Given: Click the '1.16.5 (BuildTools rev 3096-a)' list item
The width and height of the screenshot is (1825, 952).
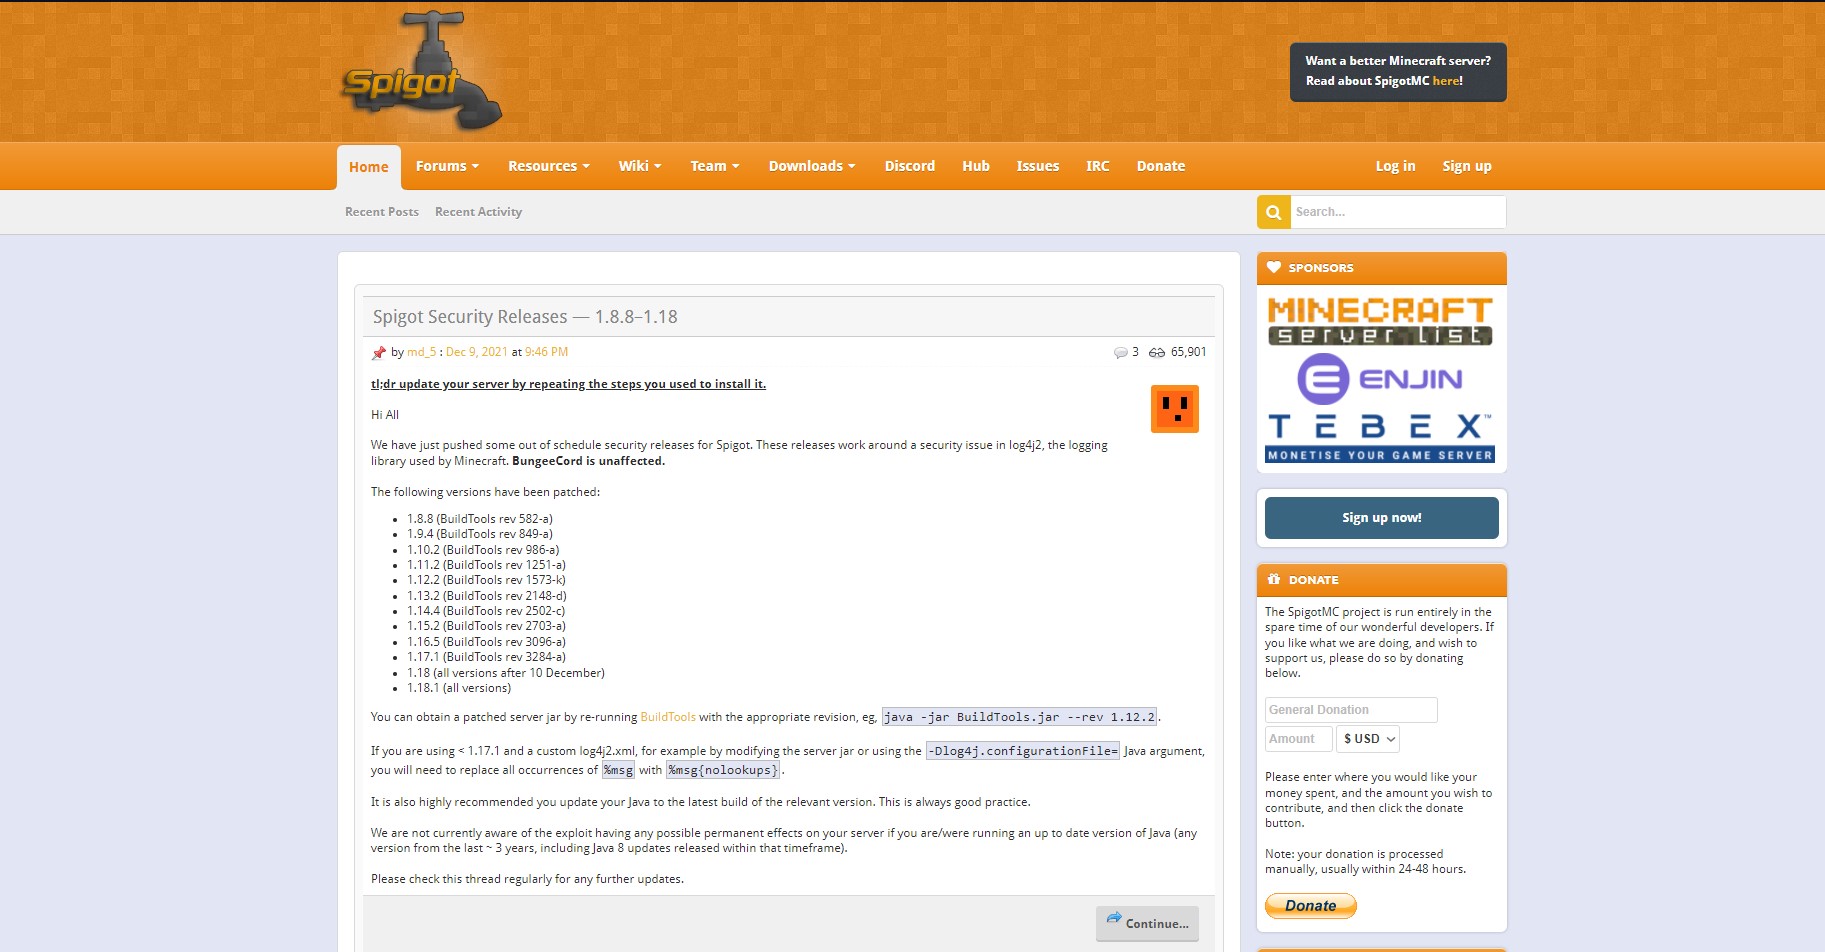Looking at the screenshot, I should pos(486,642).
